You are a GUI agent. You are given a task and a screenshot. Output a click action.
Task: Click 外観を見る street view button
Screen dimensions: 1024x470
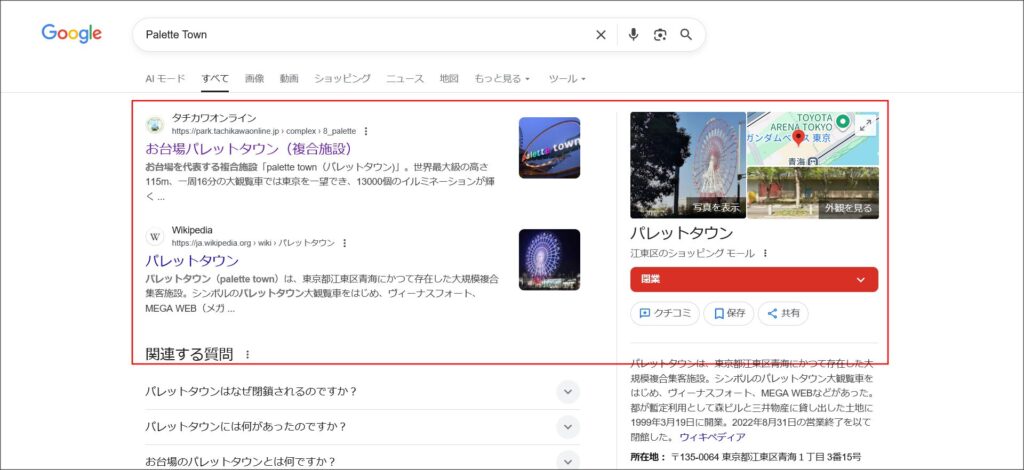848,208
